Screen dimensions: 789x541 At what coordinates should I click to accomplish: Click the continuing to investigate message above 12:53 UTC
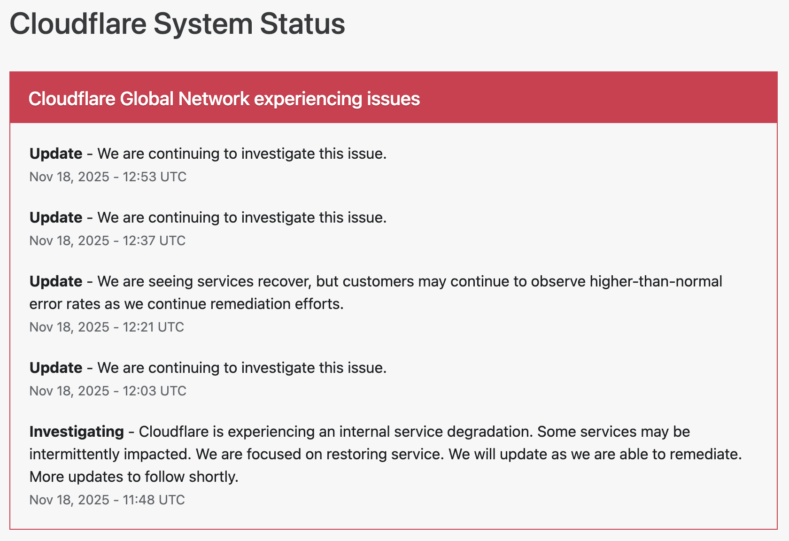click(241, 154)
